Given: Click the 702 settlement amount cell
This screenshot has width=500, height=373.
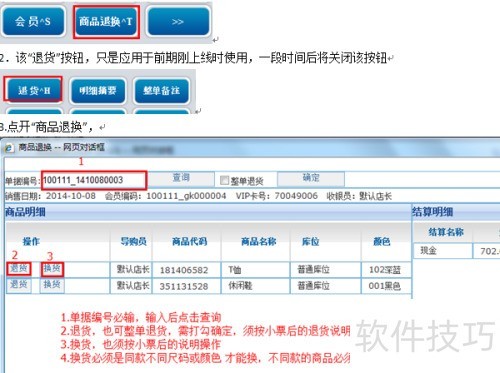Looking at the screenshot, I should [x=487, y=251].
